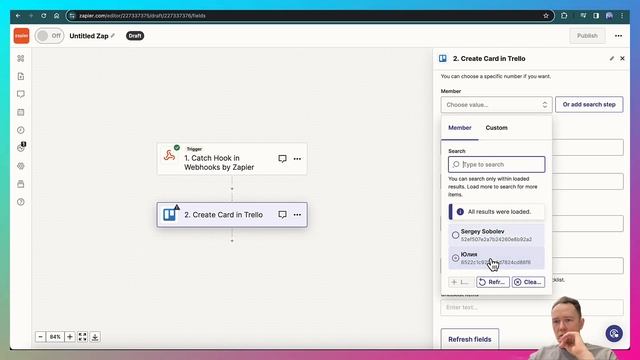
Task: Open the floating AI assistant icon
Action: (x=614, y=333)
